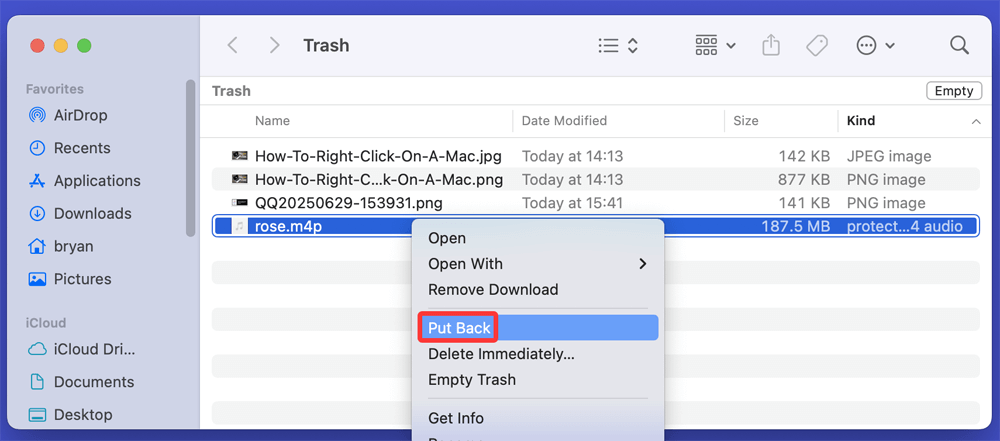Click the Empty button
The height and width of the screenshot is (441, 1000).
(x=953, y=91)
